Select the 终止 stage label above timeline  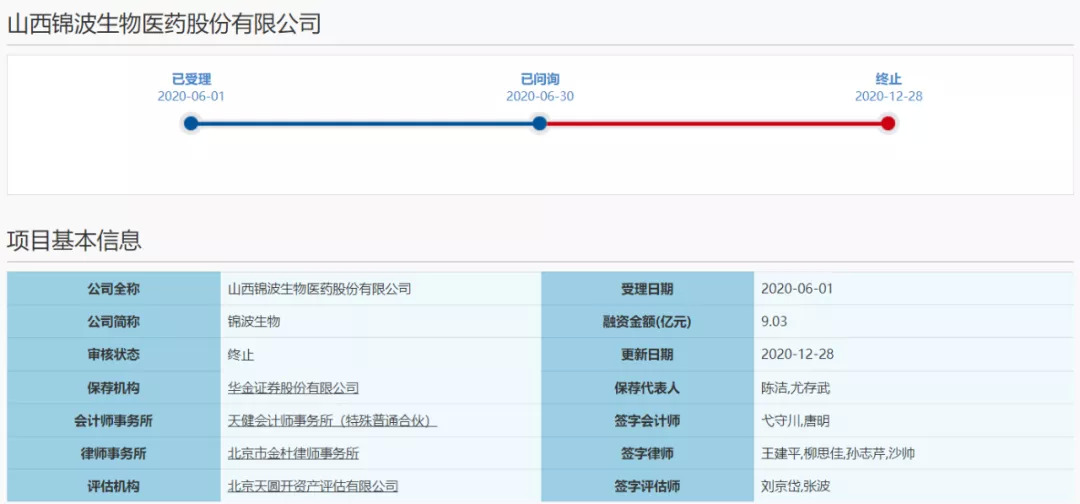click(889, 80)
